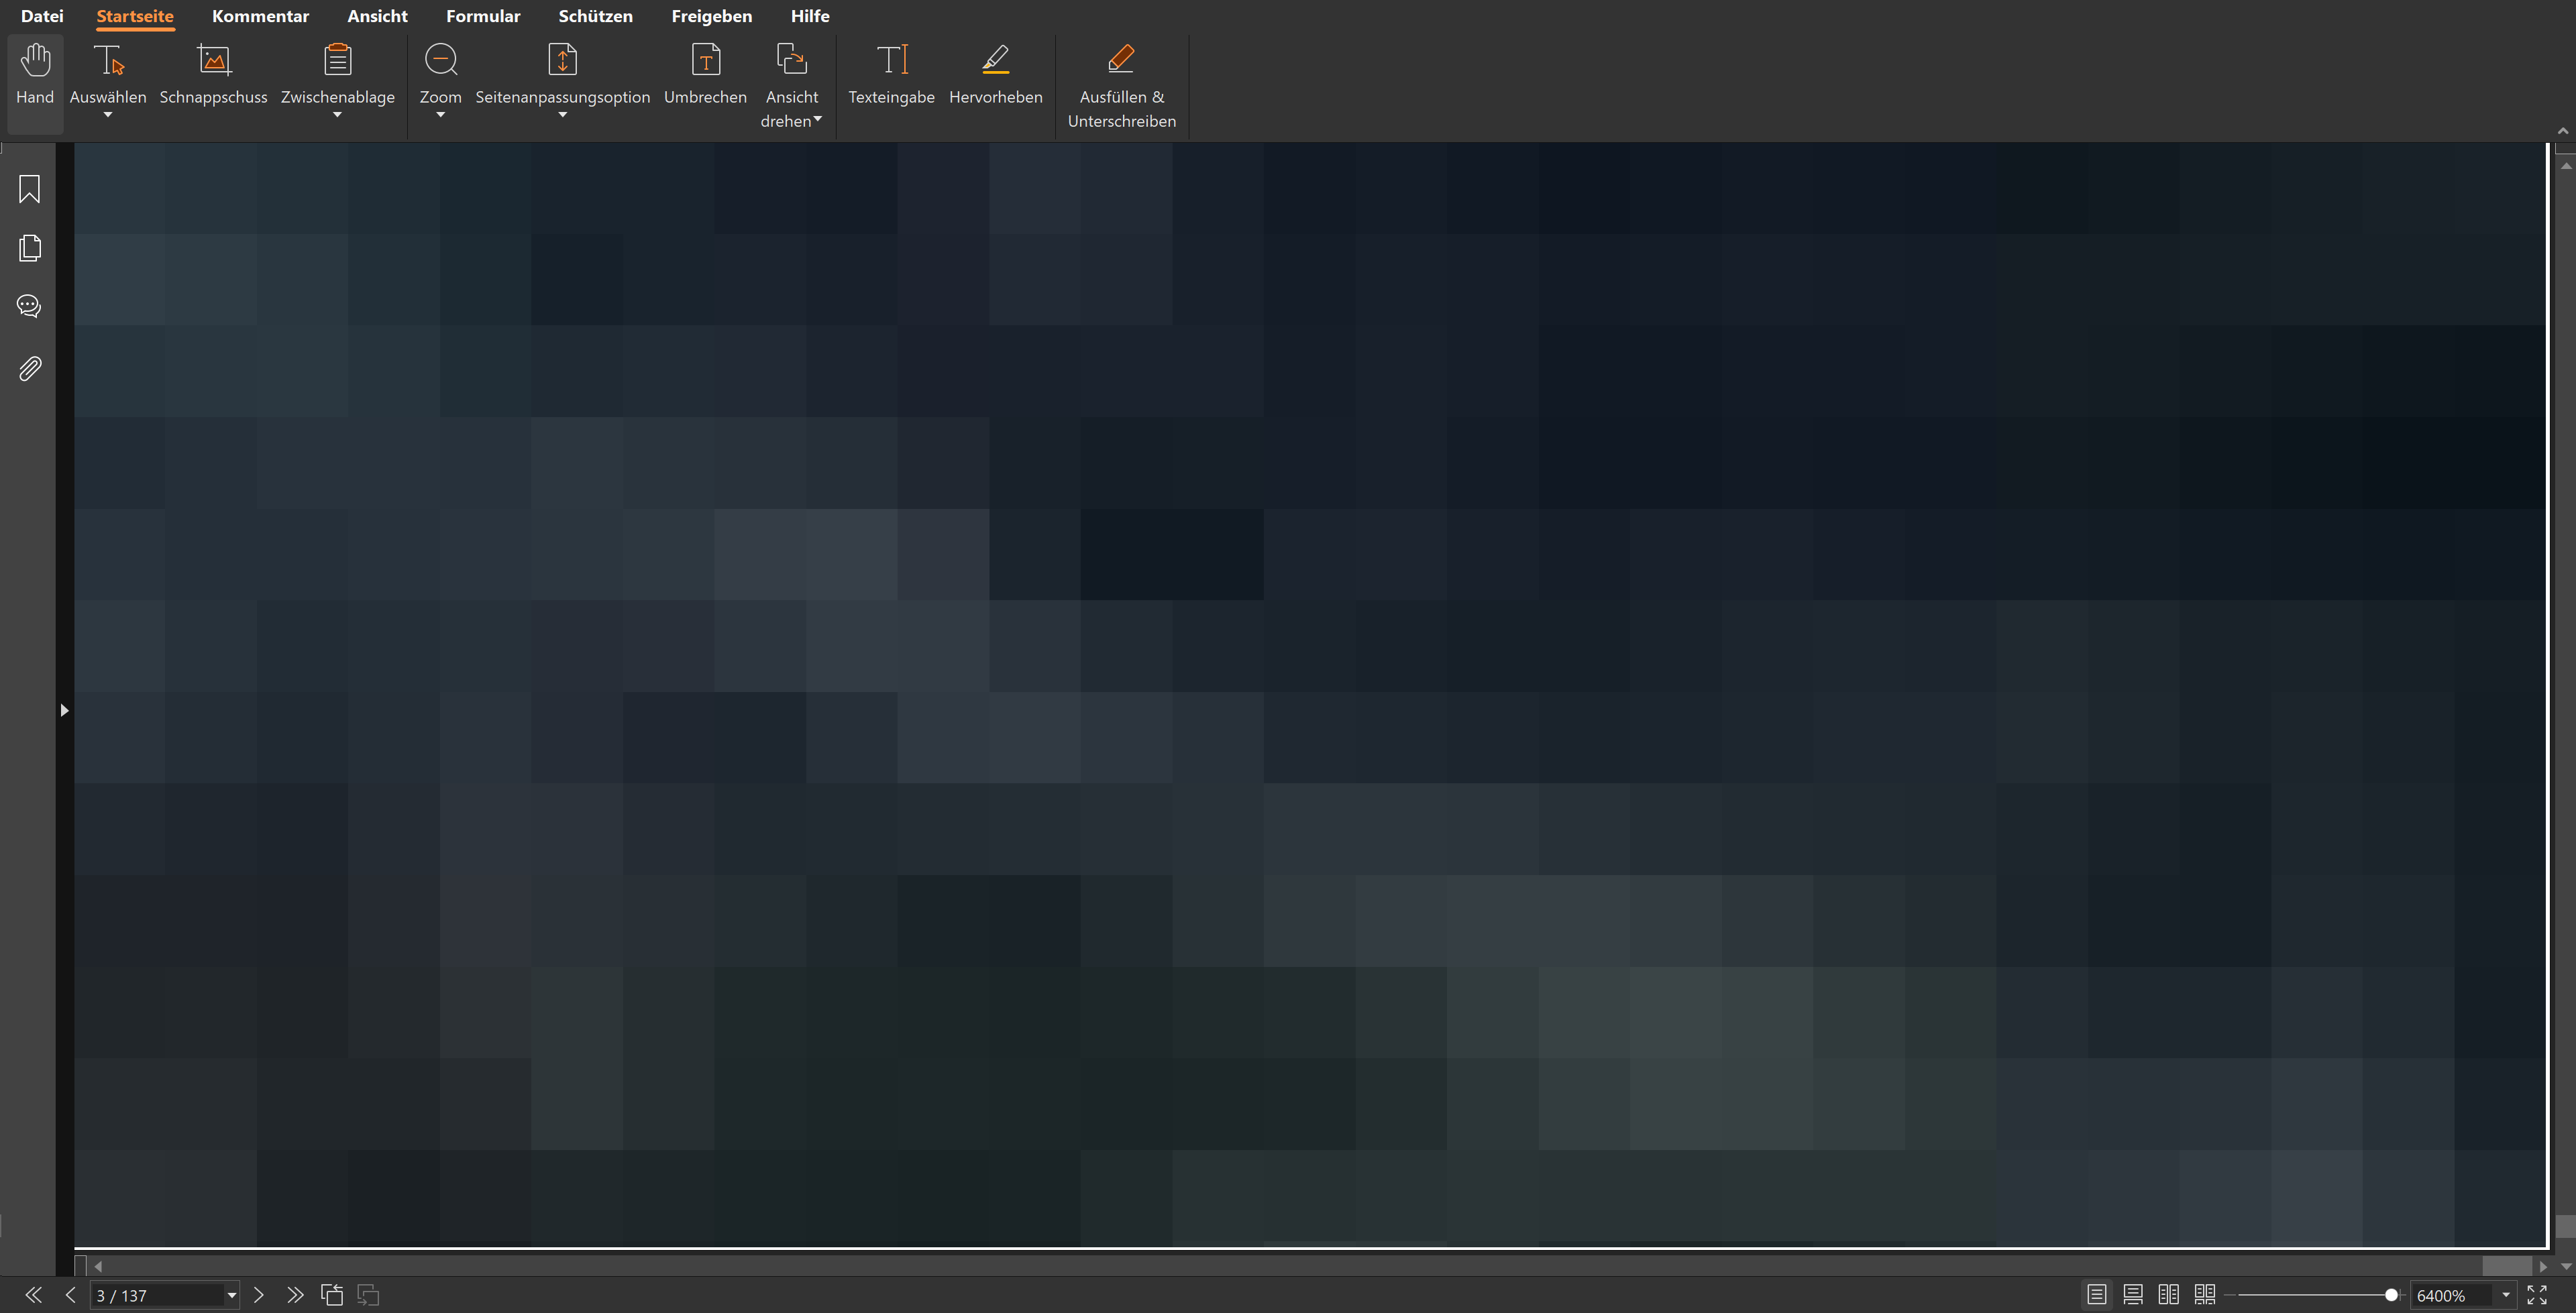Click the horizontal scrollbar thumb
Viewport: 2576px width, 1313px height.
coord(2507,1266)
